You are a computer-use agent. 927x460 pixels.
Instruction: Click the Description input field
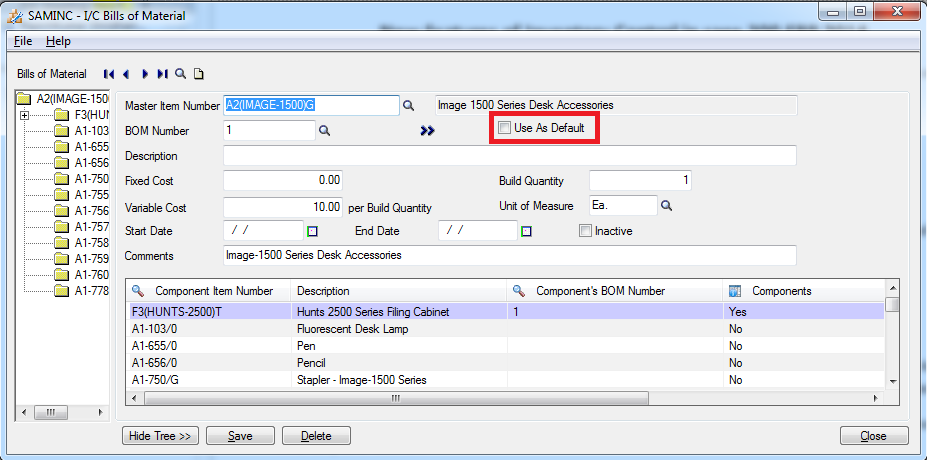pyautogui.click(x=510, y=156)
